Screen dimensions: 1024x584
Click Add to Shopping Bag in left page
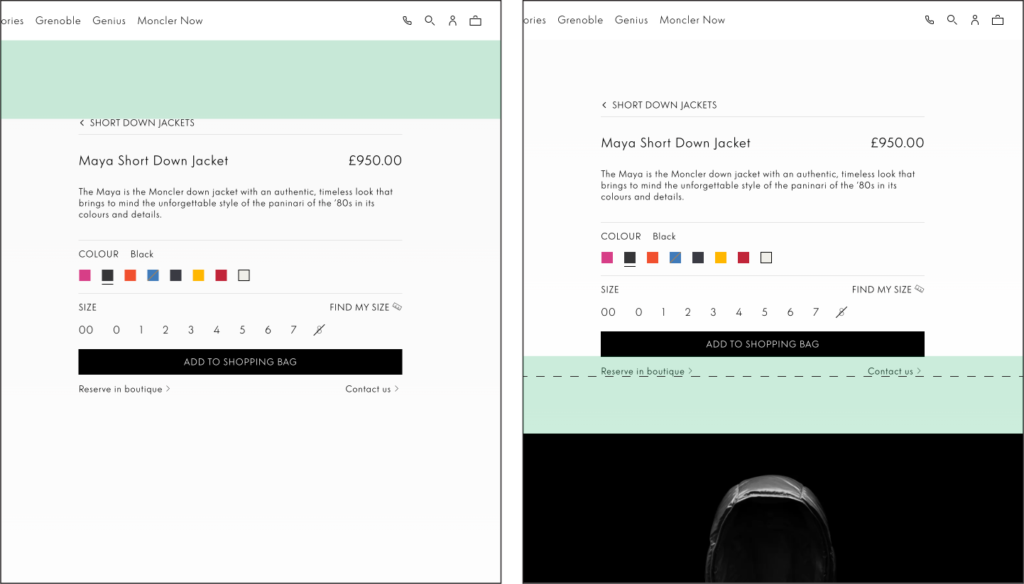point(240,362)
